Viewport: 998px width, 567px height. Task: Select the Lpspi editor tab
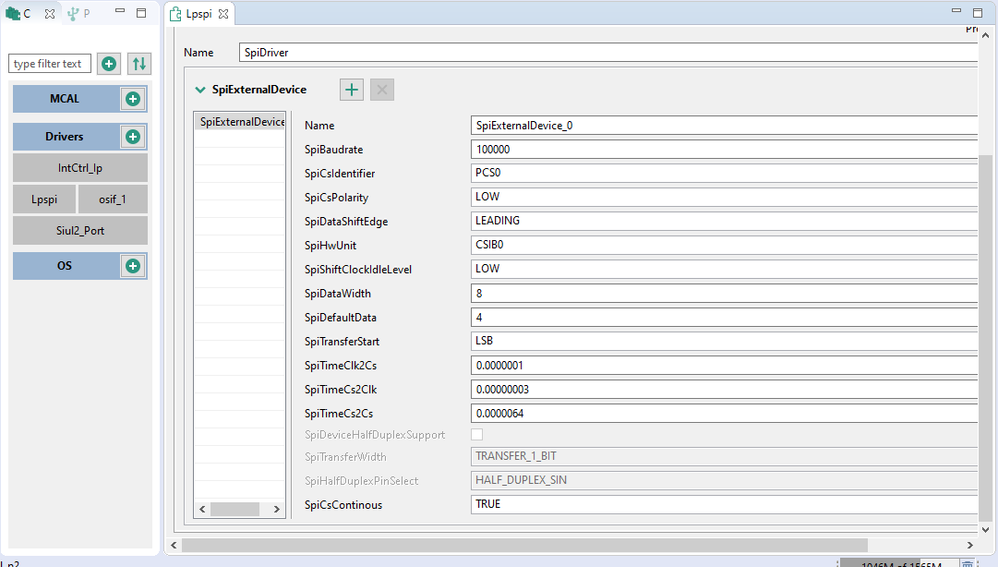(199, 14)
